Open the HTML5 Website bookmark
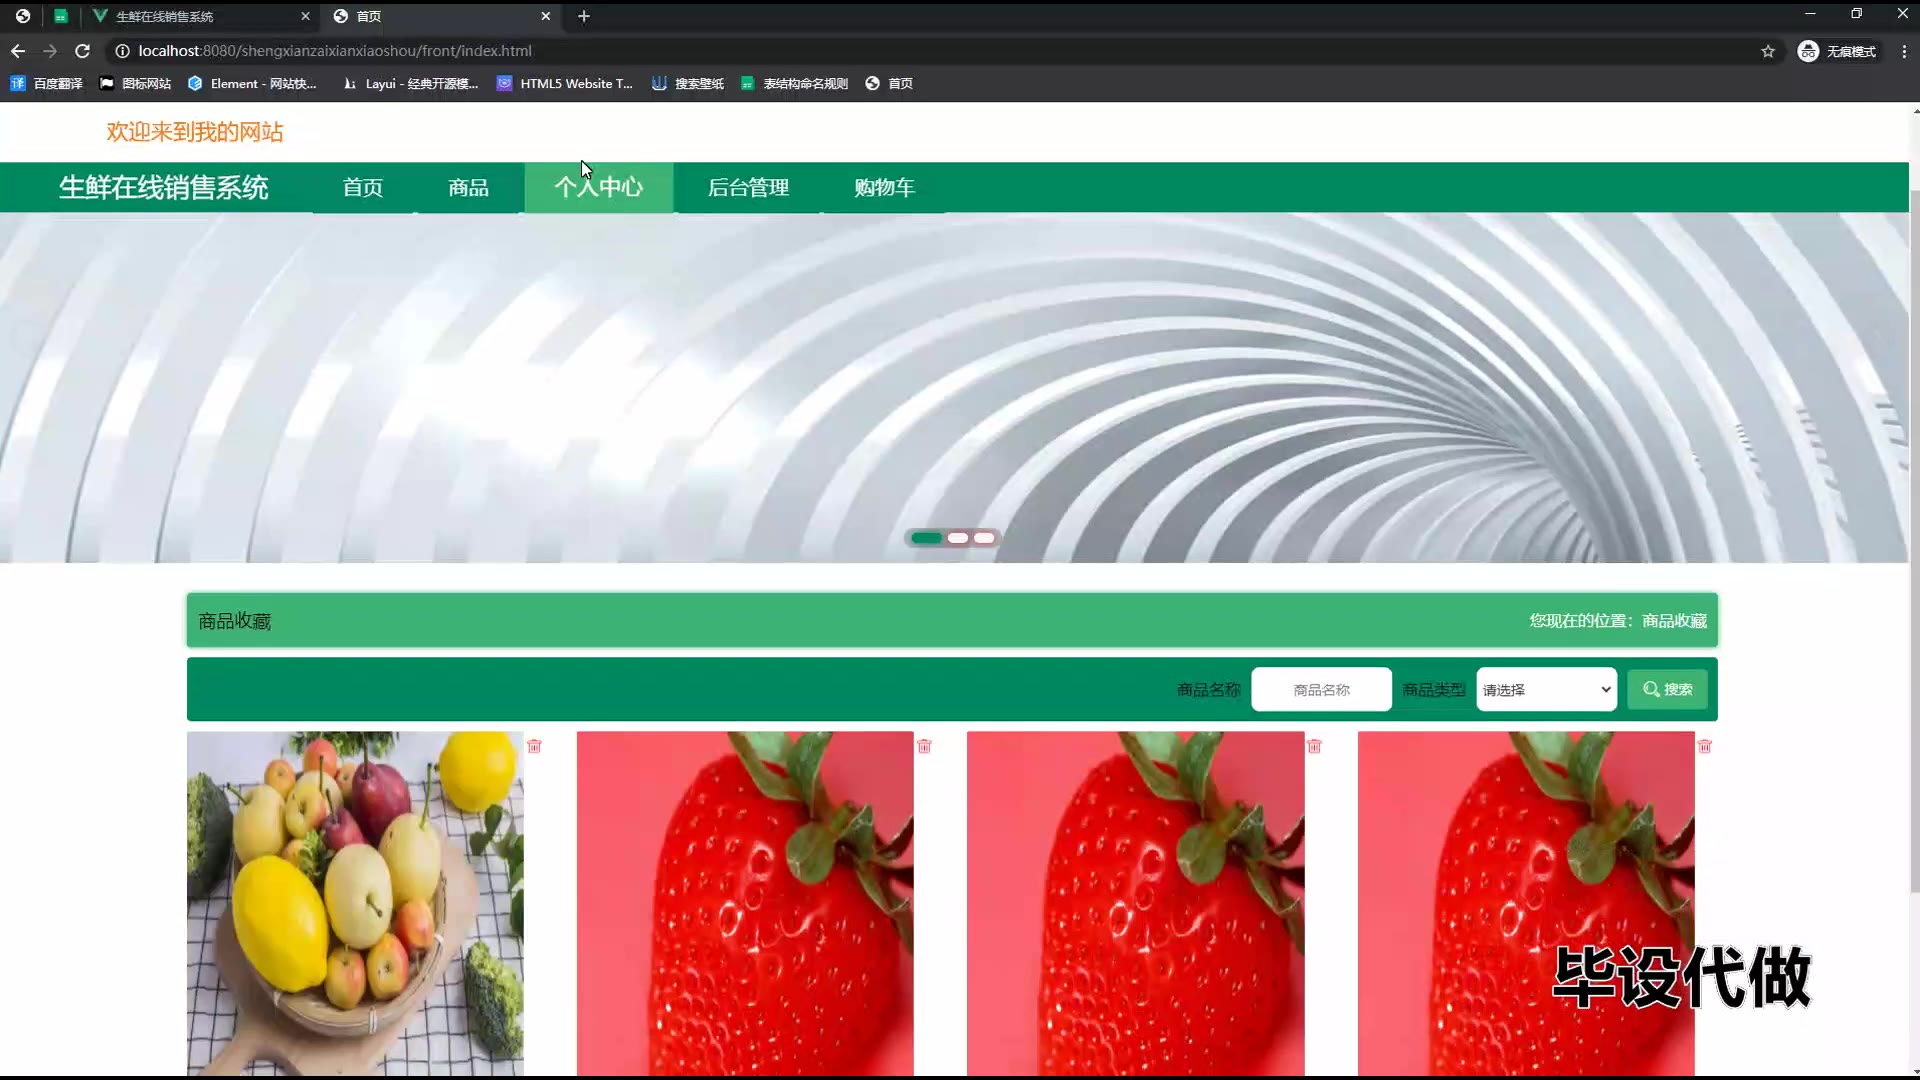This screenshot has height=1080, width=1920. [x=565, y=84]
